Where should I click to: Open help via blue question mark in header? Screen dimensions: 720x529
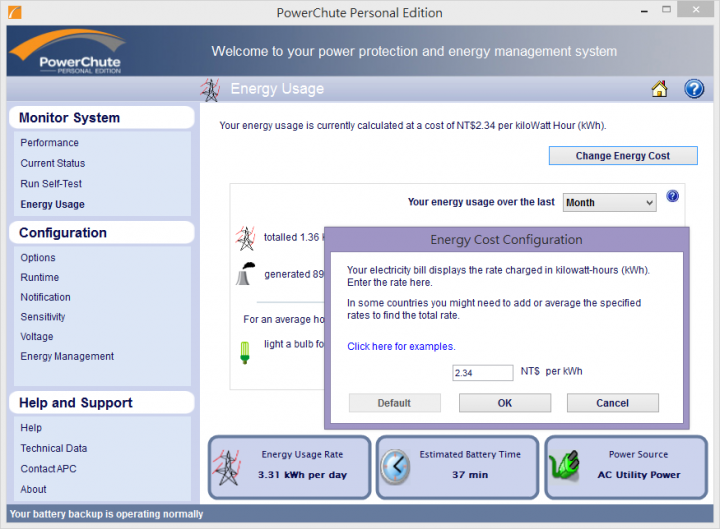point(694,89)
